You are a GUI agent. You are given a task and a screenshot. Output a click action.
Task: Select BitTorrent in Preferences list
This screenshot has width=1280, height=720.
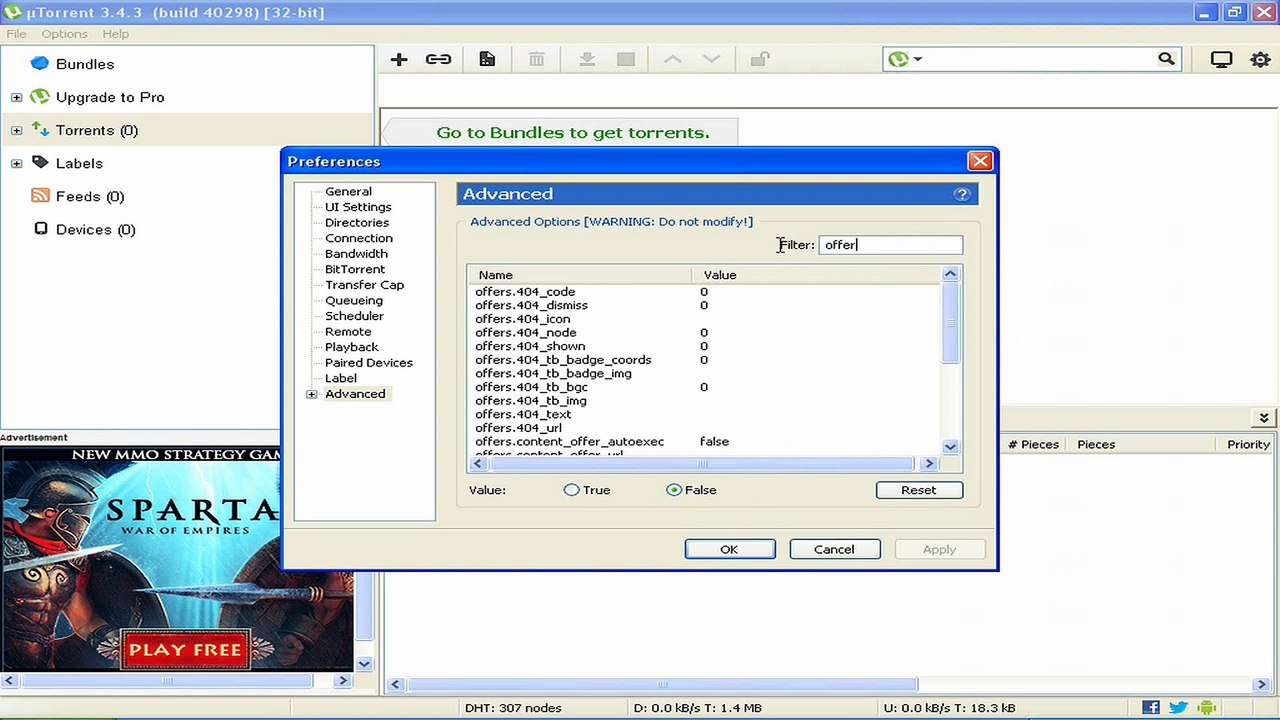[x=355, y=269]
